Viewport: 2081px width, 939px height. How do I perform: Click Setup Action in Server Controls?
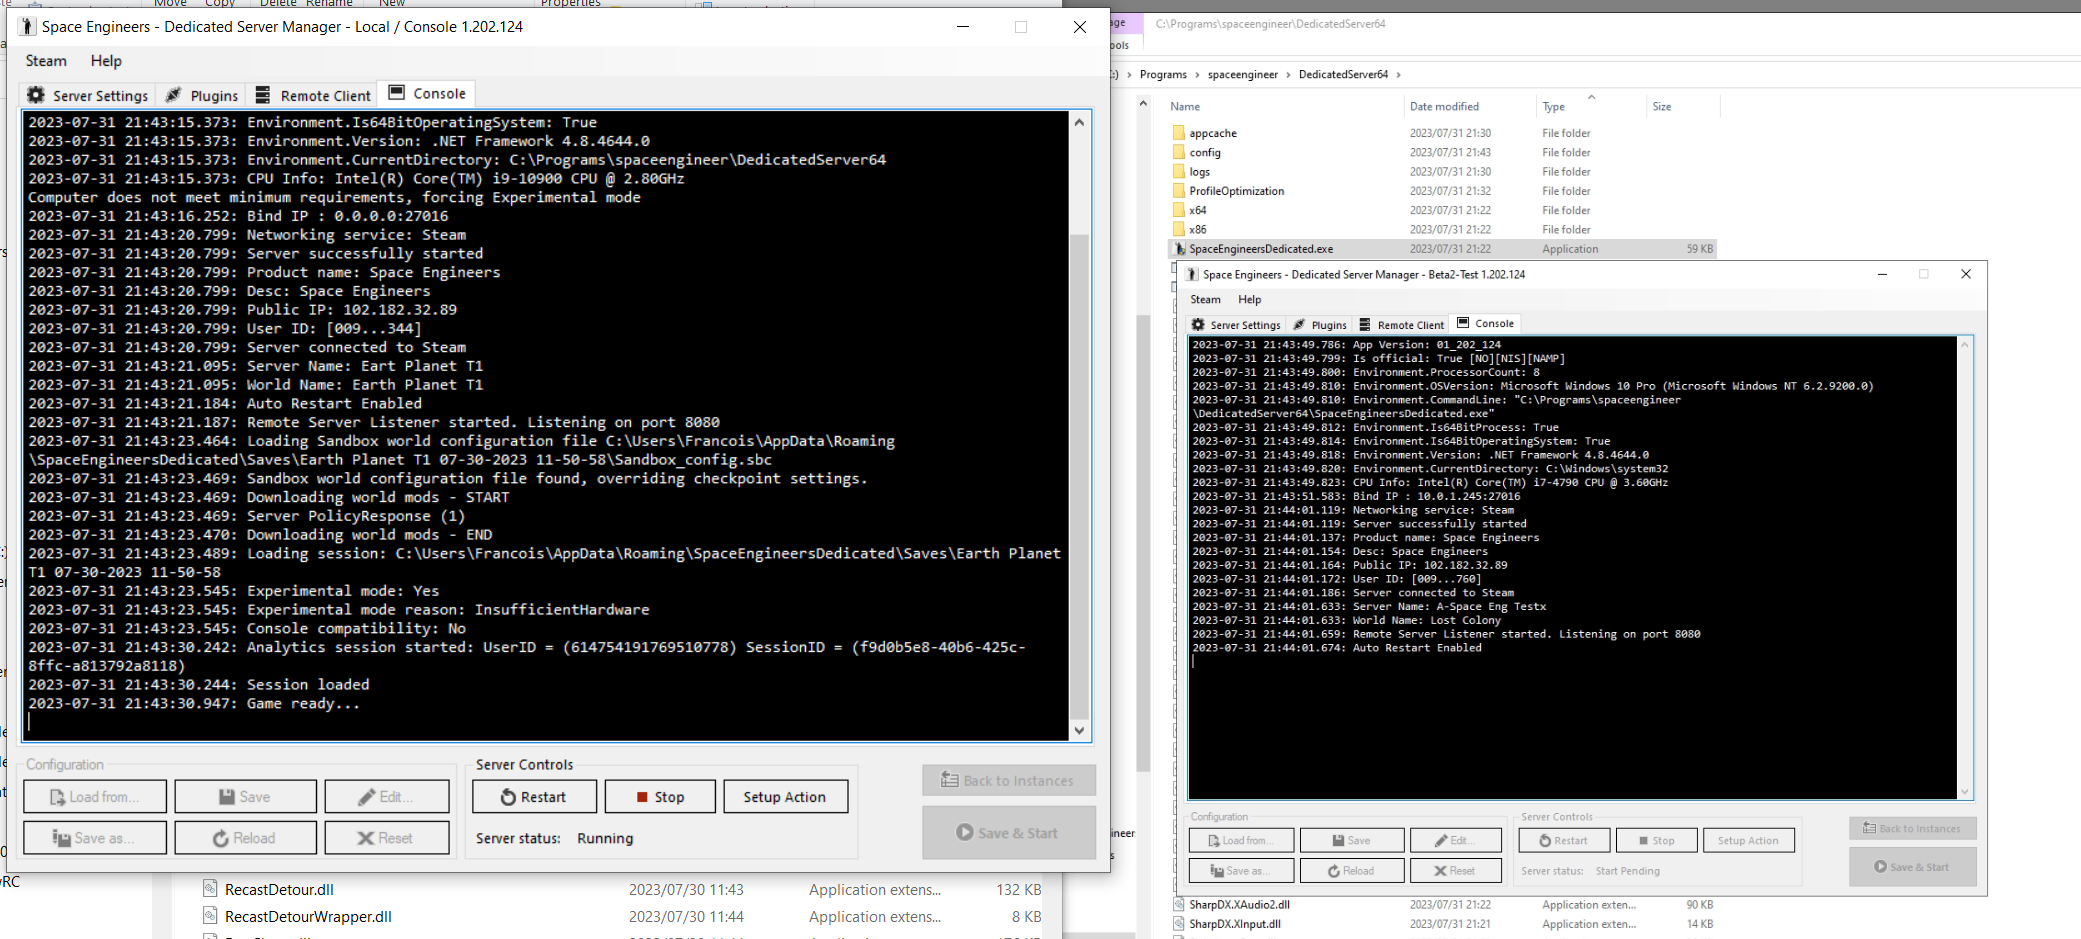tap(785, 797)
